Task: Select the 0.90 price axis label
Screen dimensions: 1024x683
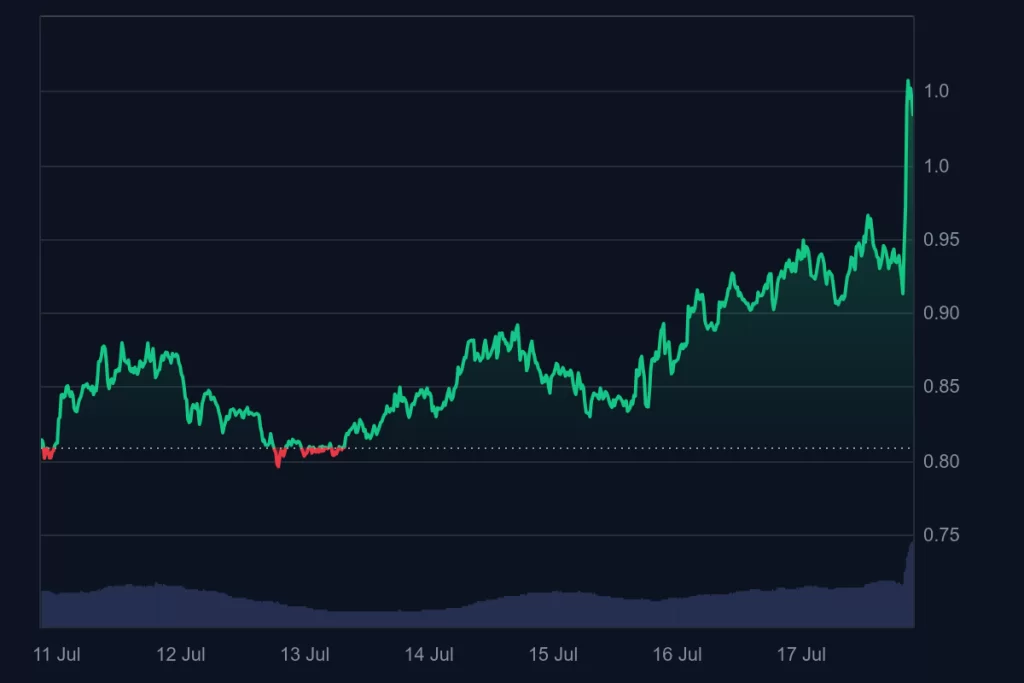Action: pyautogui.click(x=940, y=313)
